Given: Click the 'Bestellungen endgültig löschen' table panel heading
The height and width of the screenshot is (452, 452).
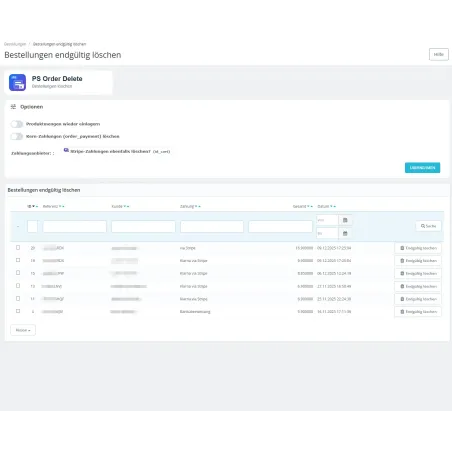Looking at the screenshot, I should [44, 190].
